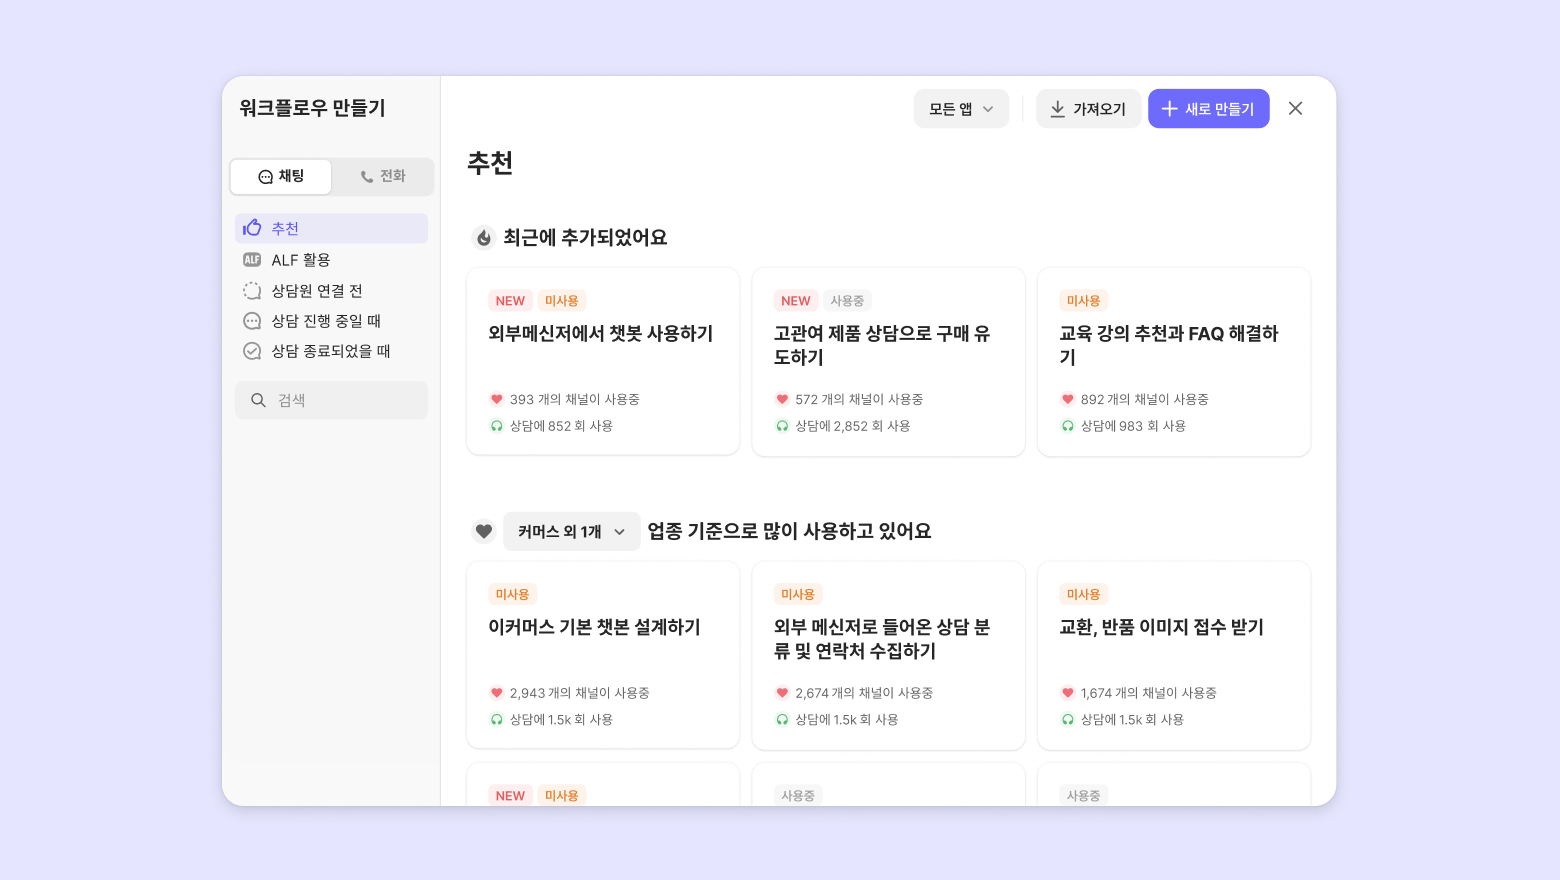
Task: Click the download icon on 가져오기
Action: click(1057, 109)
